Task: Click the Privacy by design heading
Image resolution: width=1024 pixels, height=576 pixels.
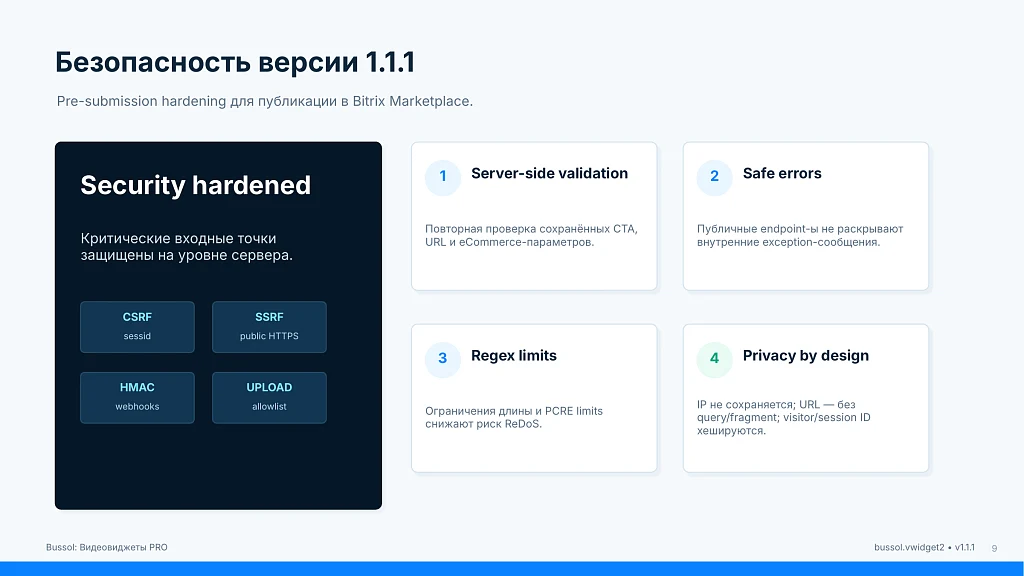Action: [x=806, y=356]
